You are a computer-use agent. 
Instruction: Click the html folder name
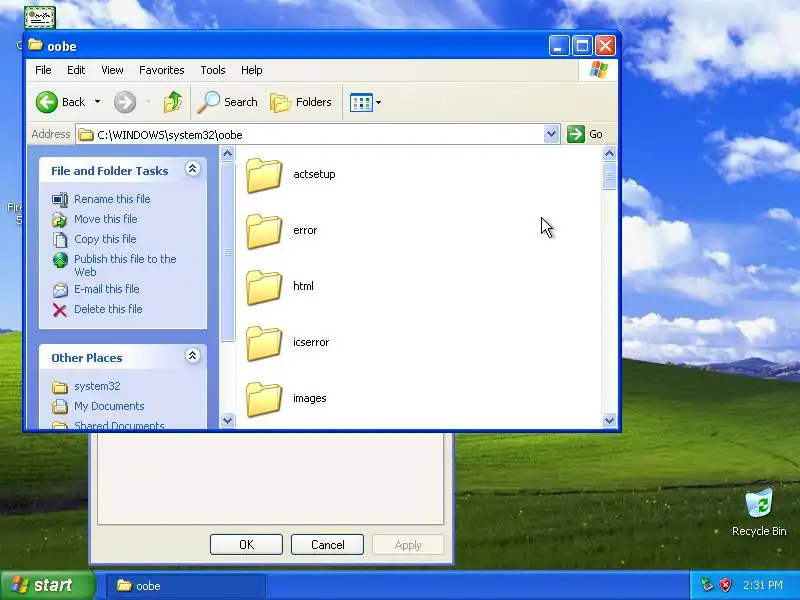click(303, 286)
